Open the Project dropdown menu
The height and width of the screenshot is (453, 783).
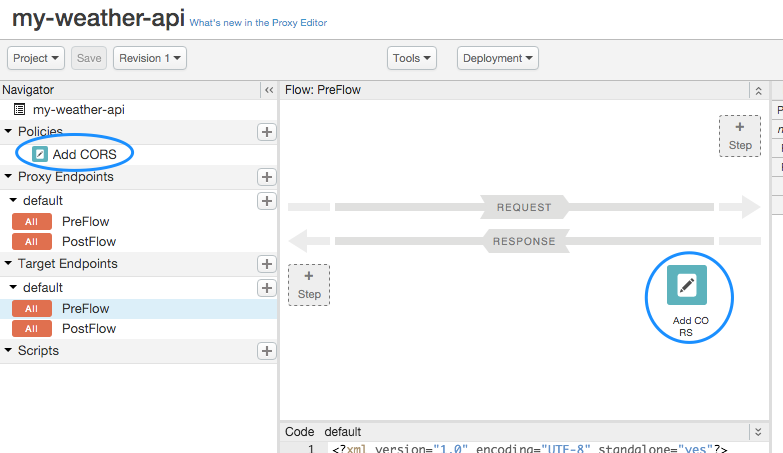coord(38,58)
